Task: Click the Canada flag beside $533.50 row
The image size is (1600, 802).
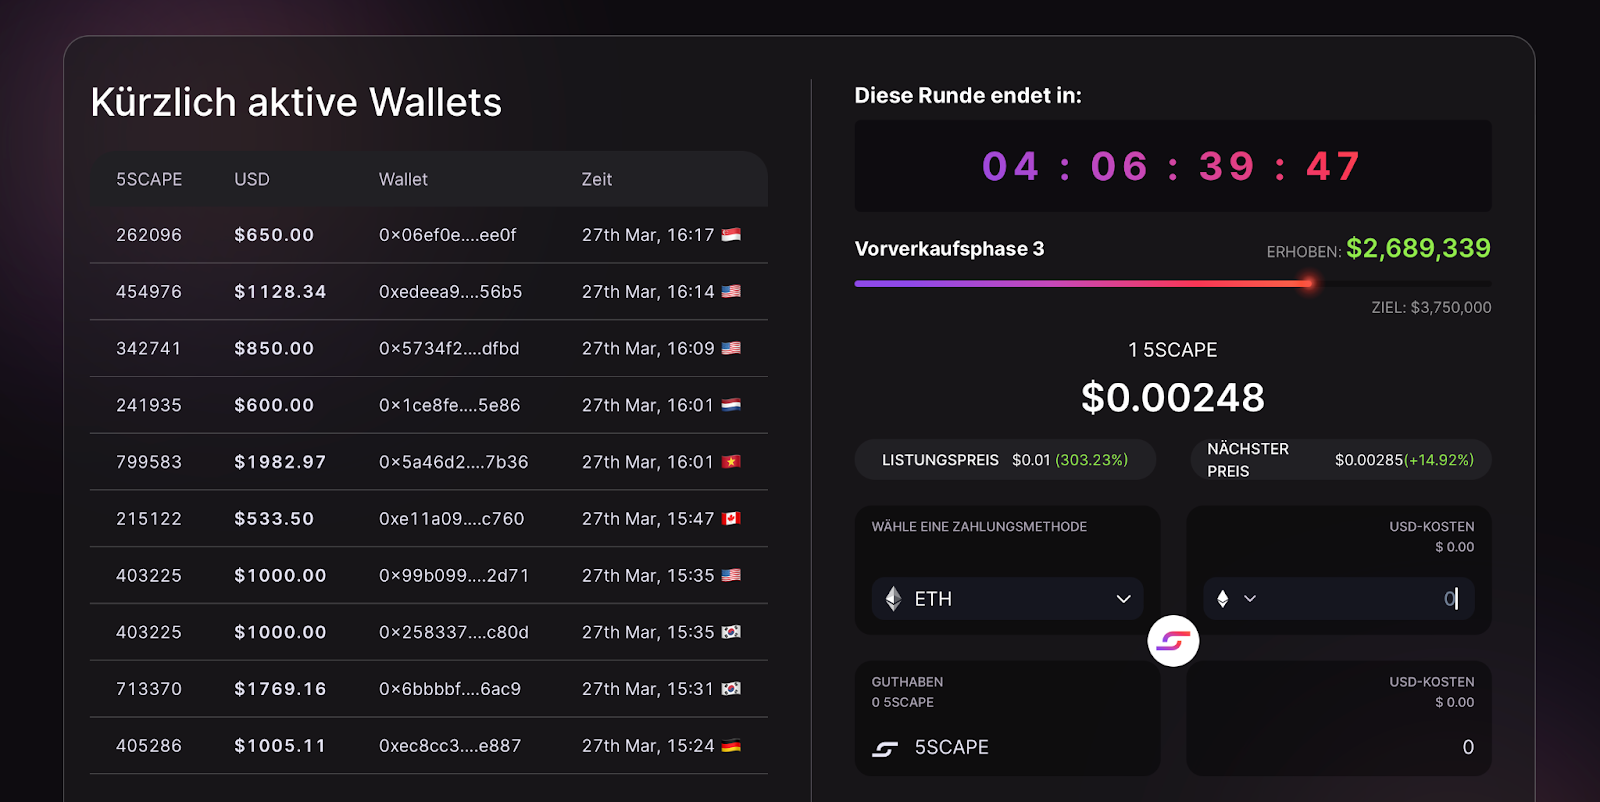Action: [731, 519]
